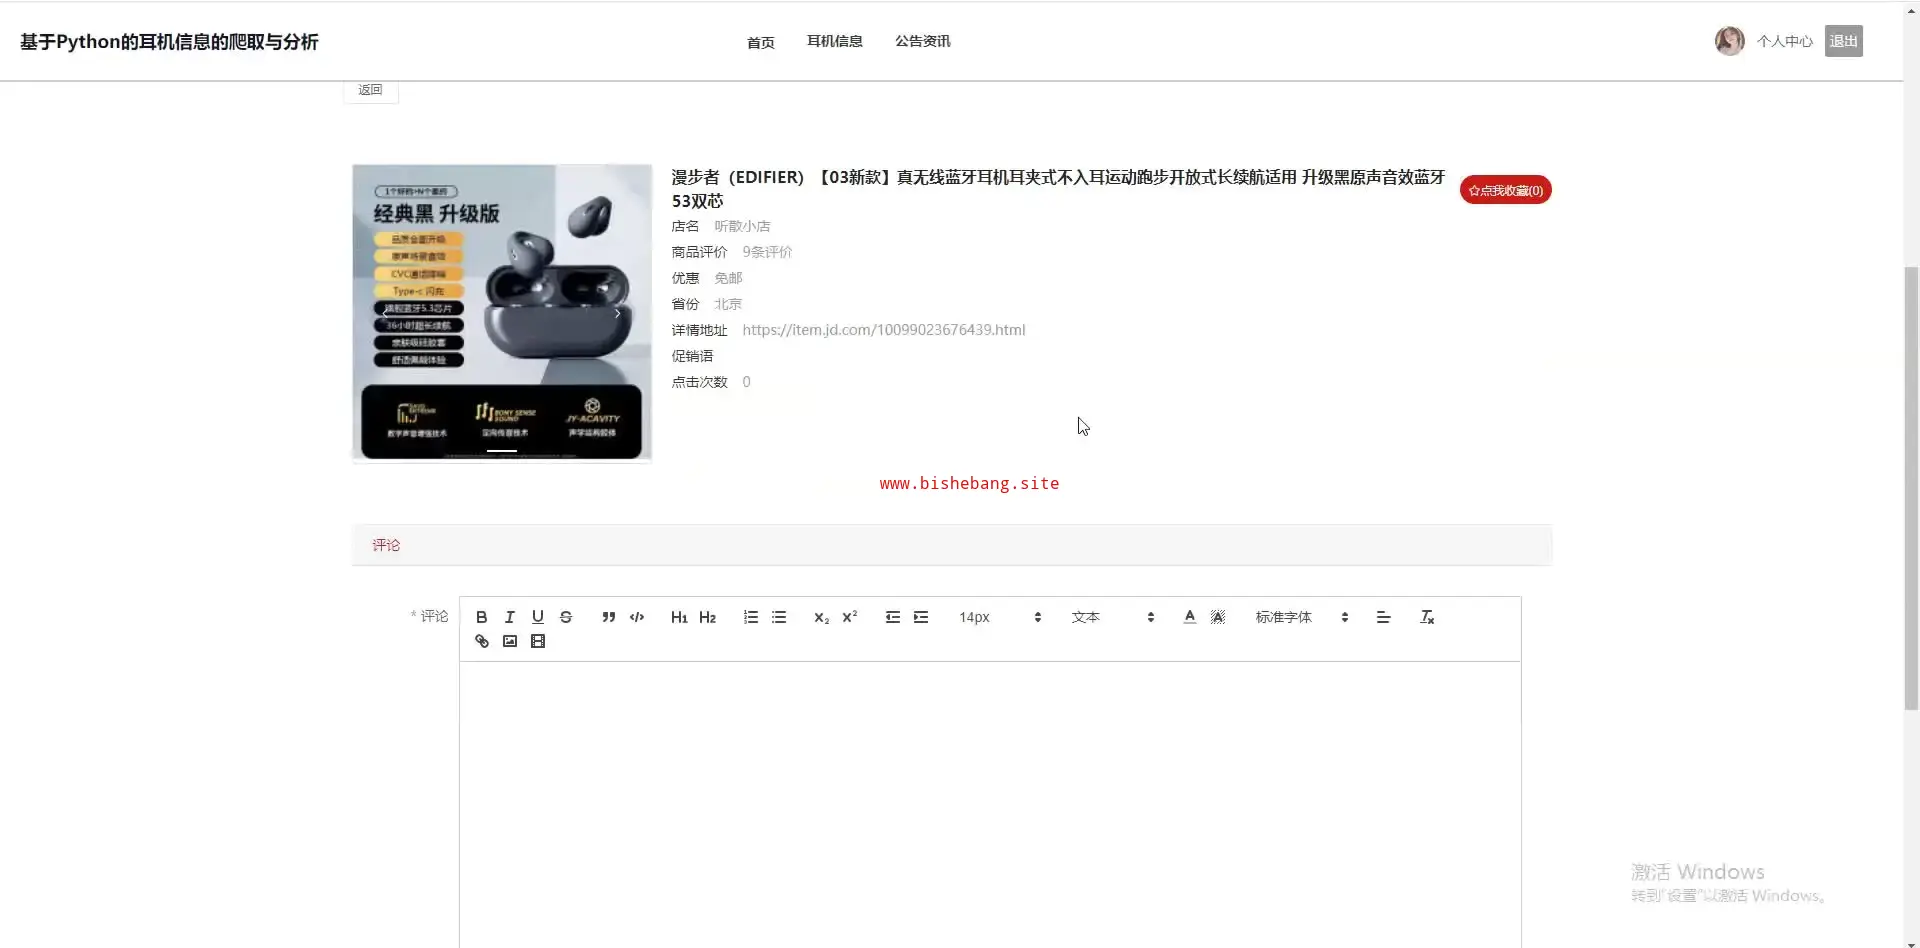
Task: Apply italic formatting in the editor
Action: click(509, 617)
